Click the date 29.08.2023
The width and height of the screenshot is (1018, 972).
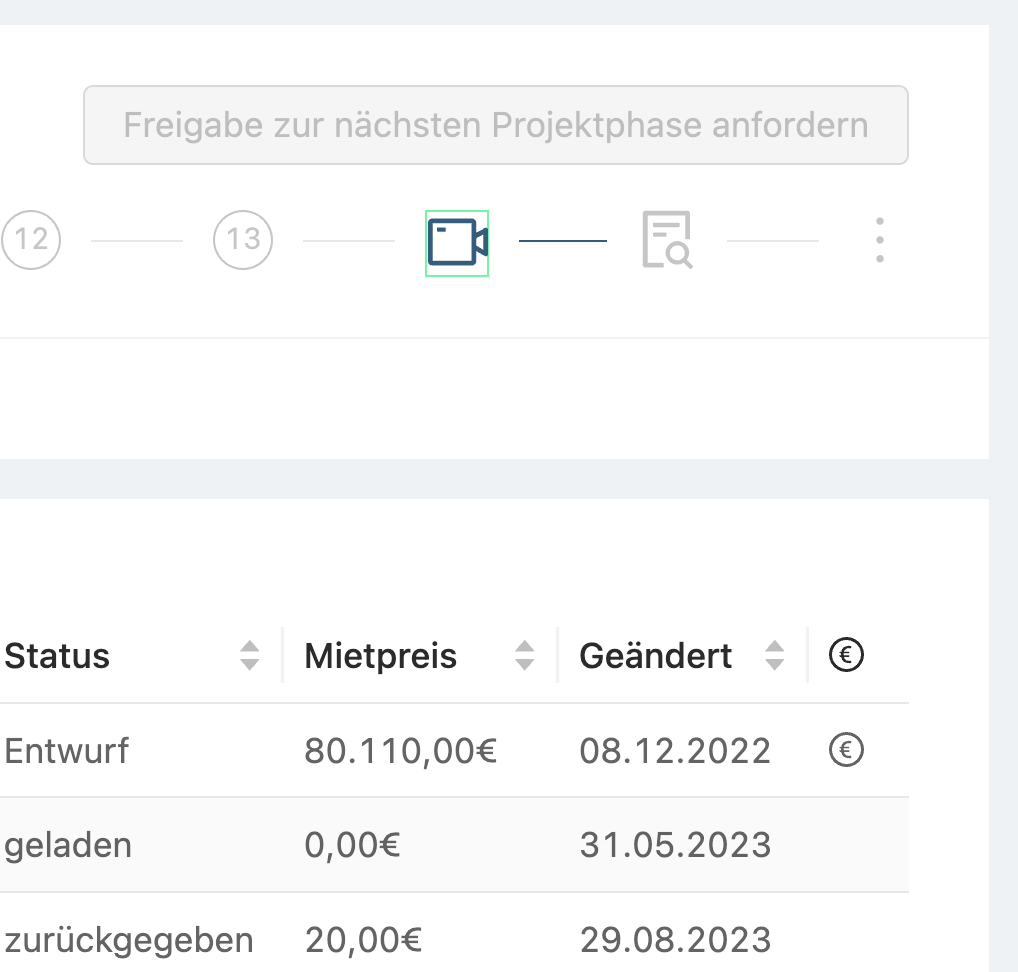(x=675, y=940)
